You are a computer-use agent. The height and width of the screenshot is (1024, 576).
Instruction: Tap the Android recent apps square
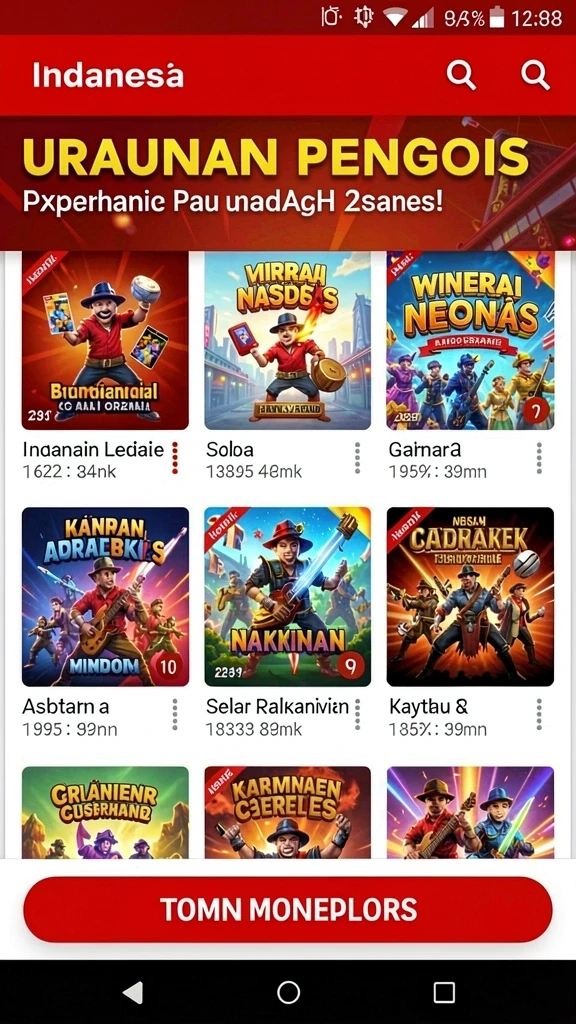coord(444,993)
